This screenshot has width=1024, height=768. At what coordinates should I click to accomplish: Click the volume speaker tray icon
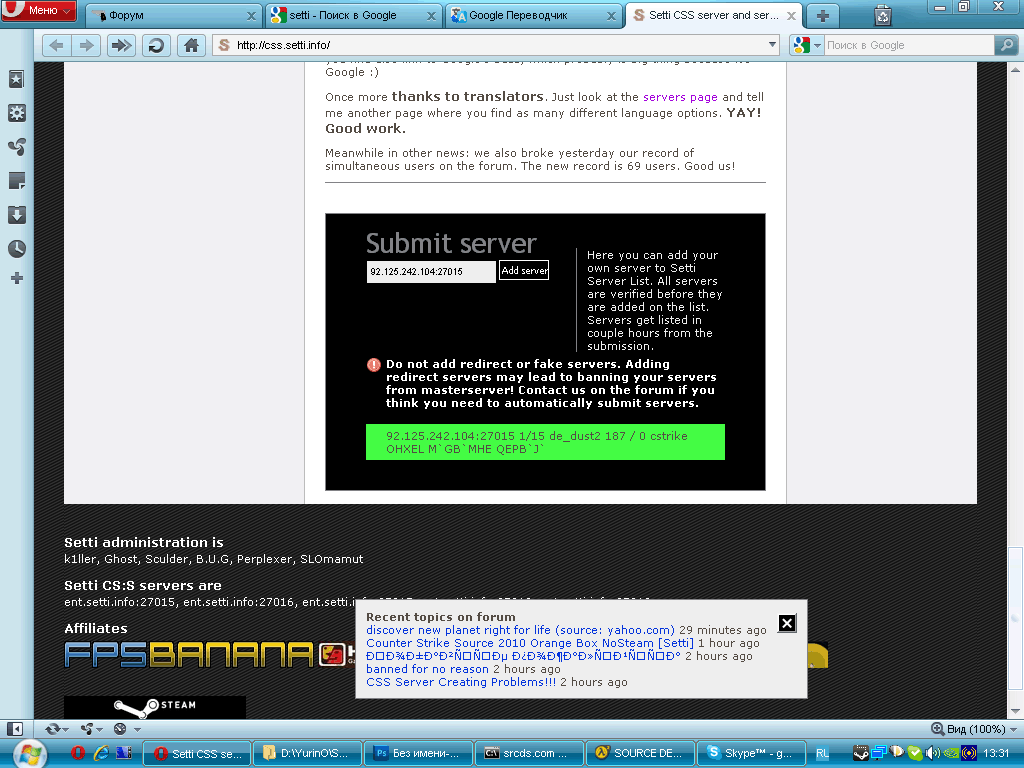click(933, 753)
